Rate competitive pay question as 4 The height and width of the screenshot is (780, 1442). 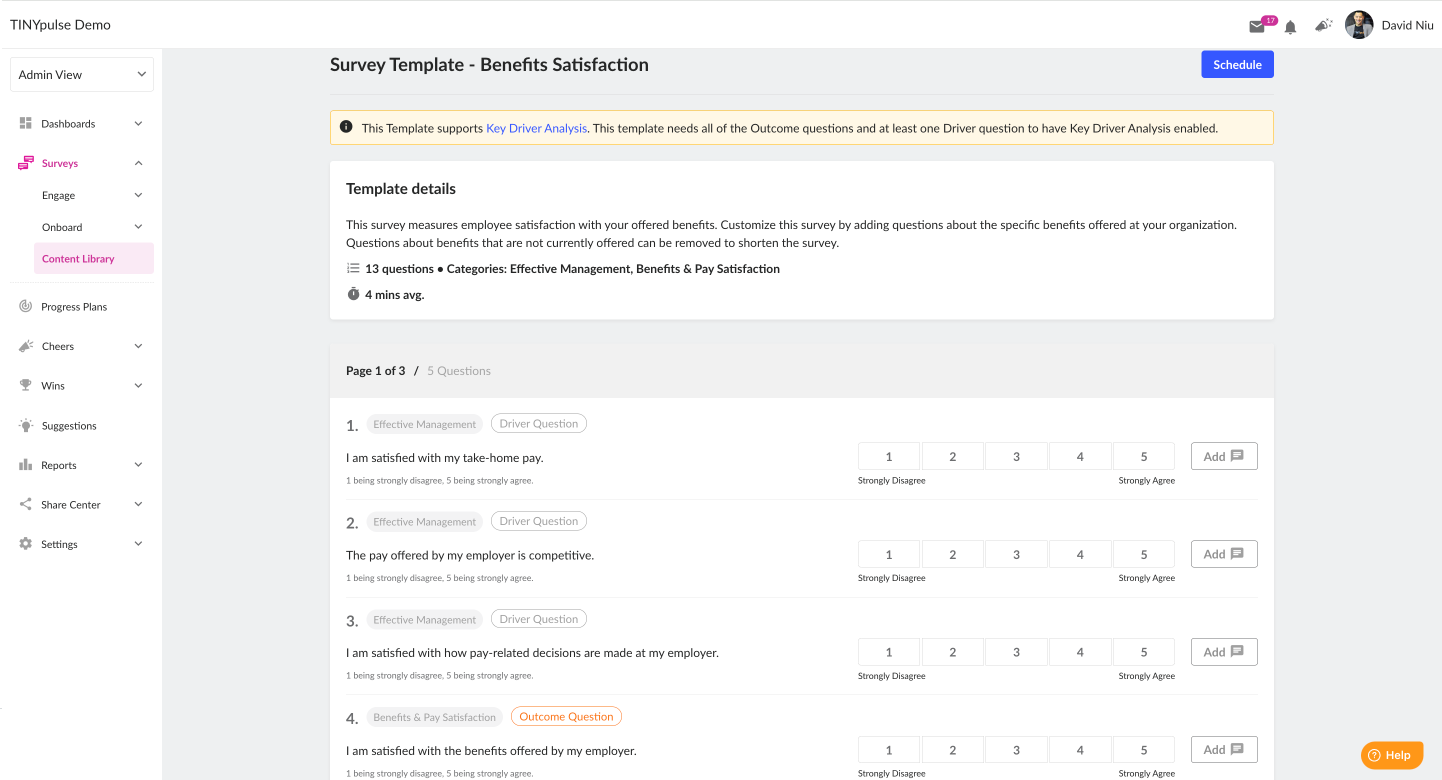tap(1080, 555)
